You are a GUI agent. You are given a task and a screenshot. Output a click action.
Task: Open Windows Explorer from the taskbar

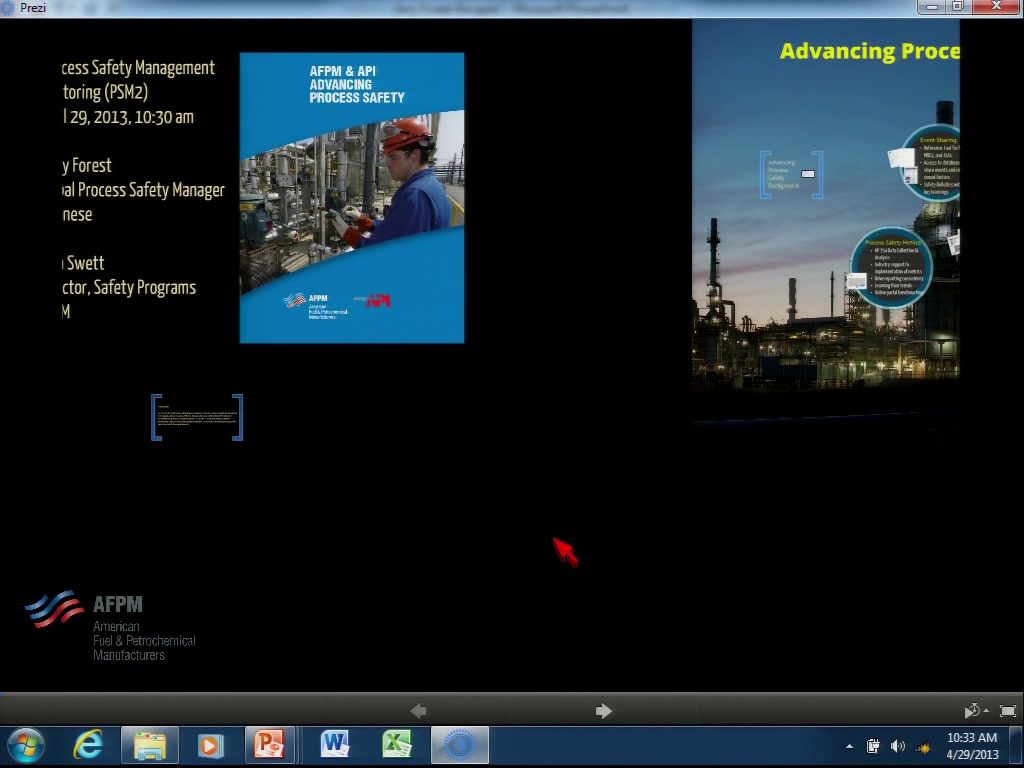(x=150, y=745)
